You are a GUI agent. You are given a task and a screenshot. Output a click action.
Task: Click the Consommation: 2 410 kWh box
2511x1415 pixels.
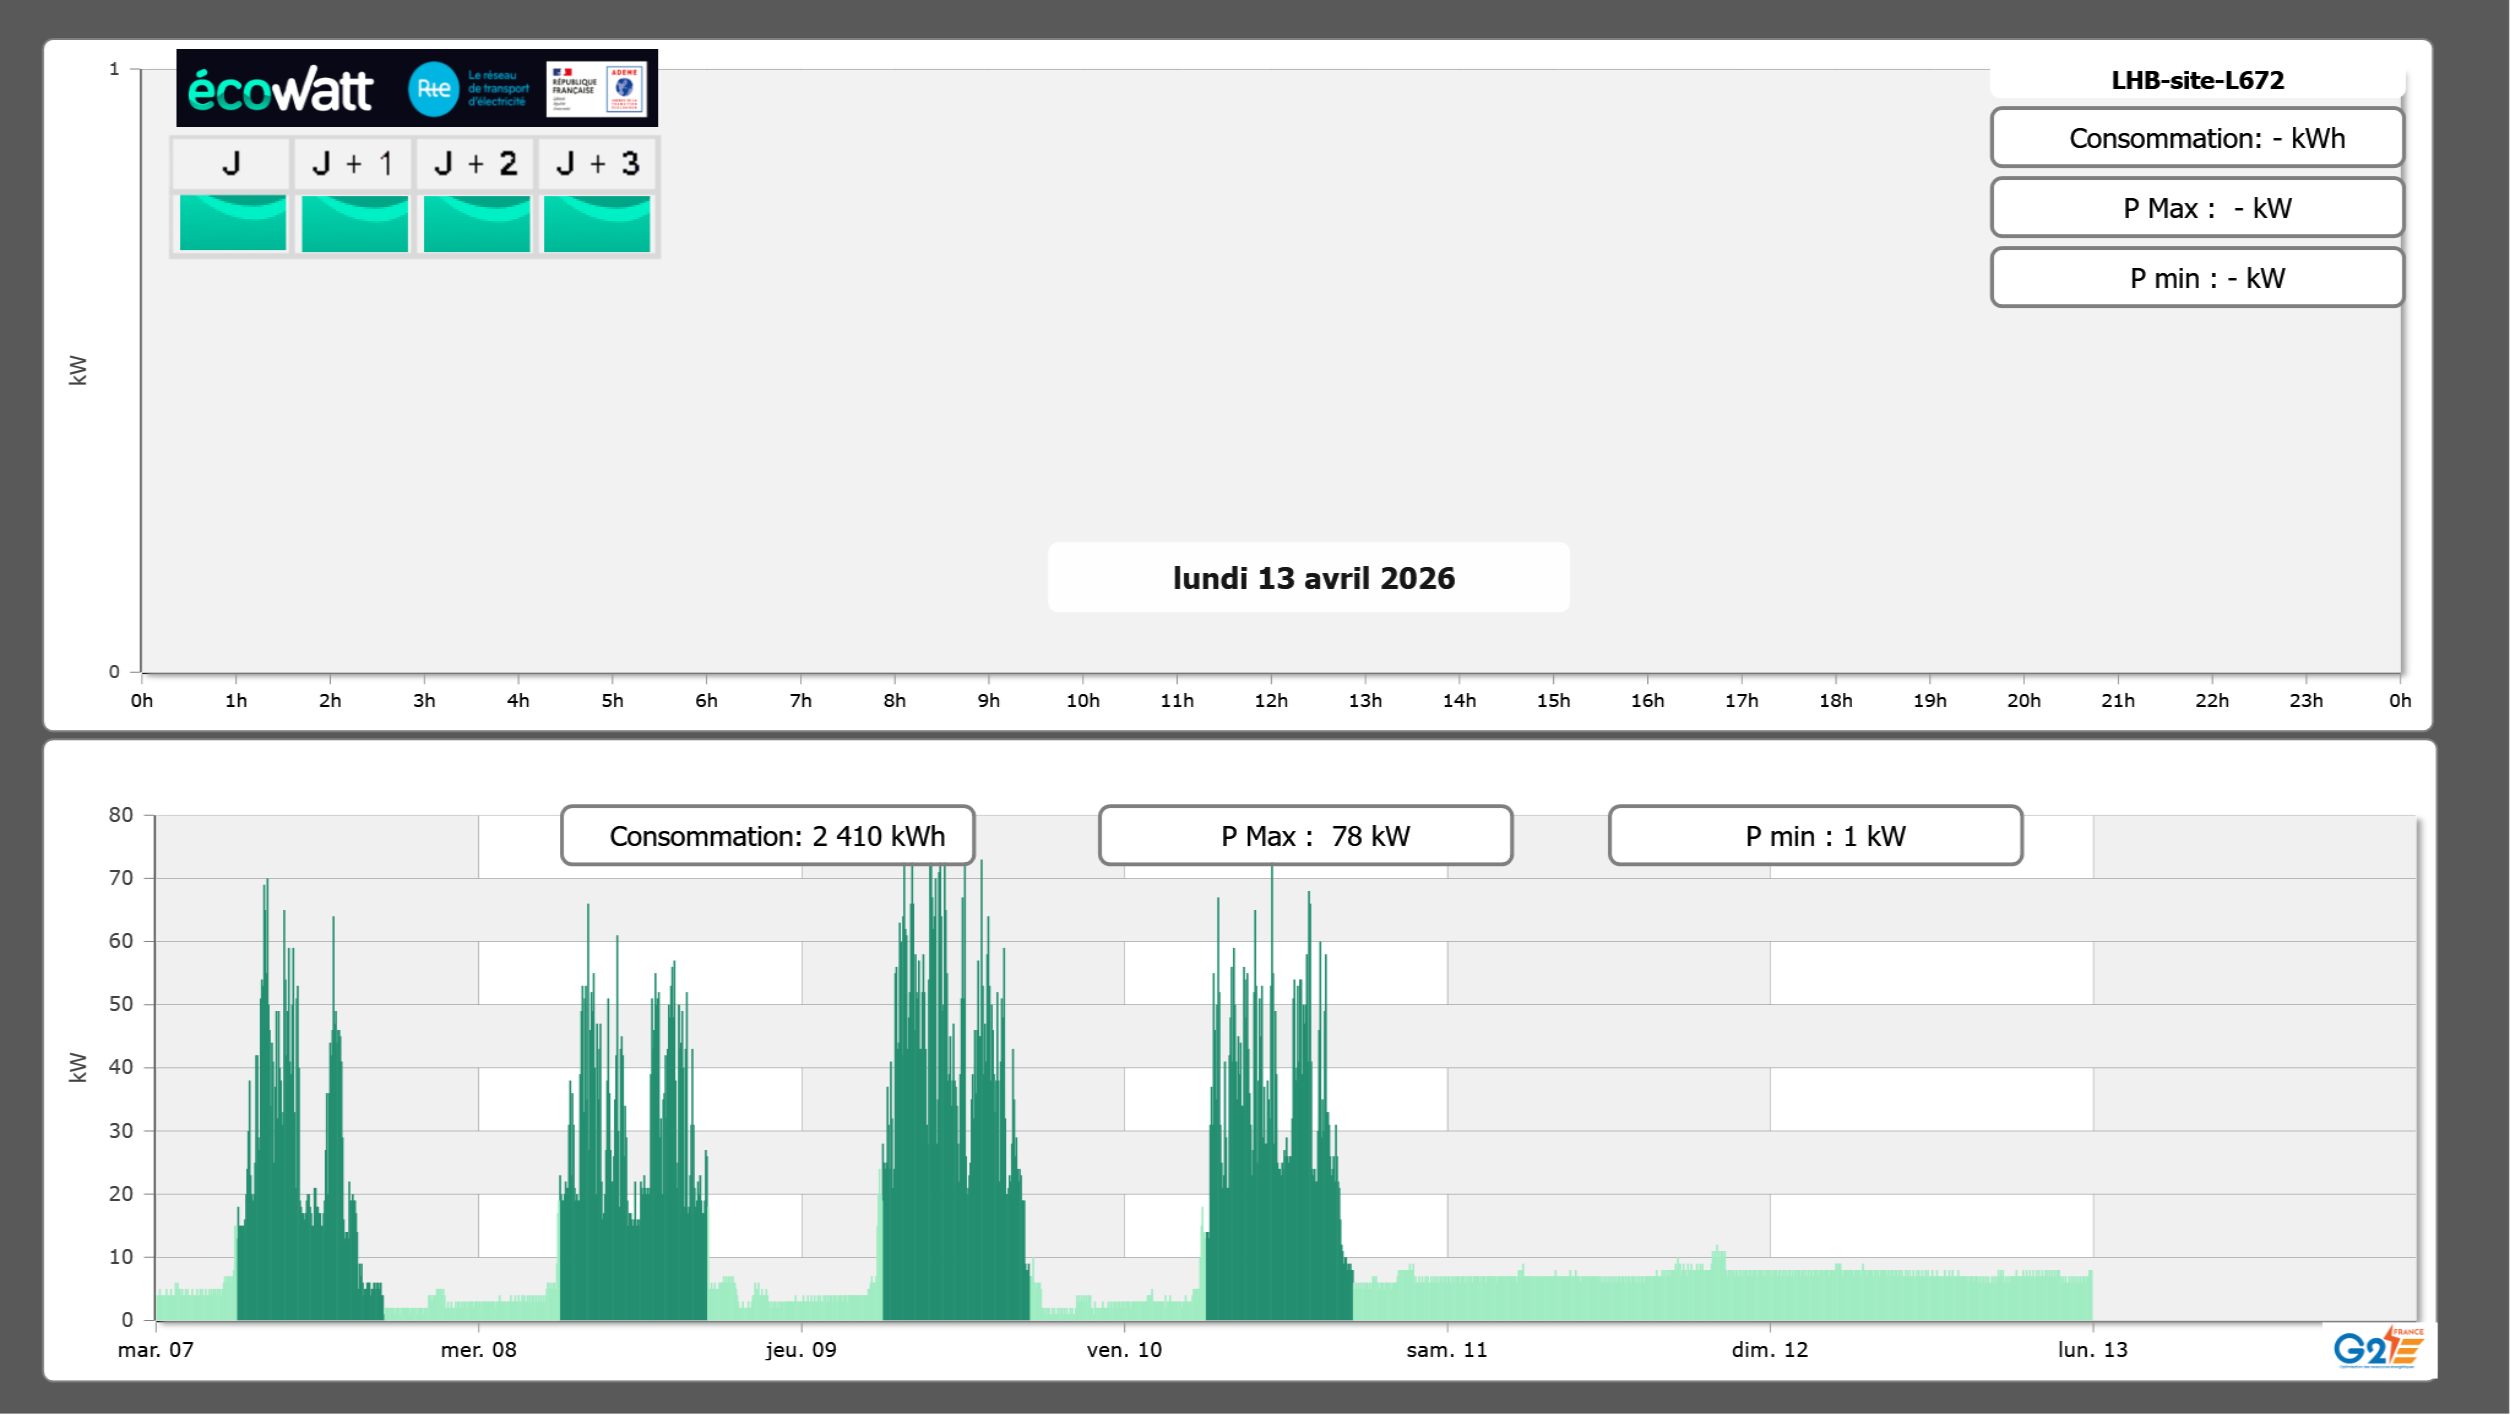[768, 836]
